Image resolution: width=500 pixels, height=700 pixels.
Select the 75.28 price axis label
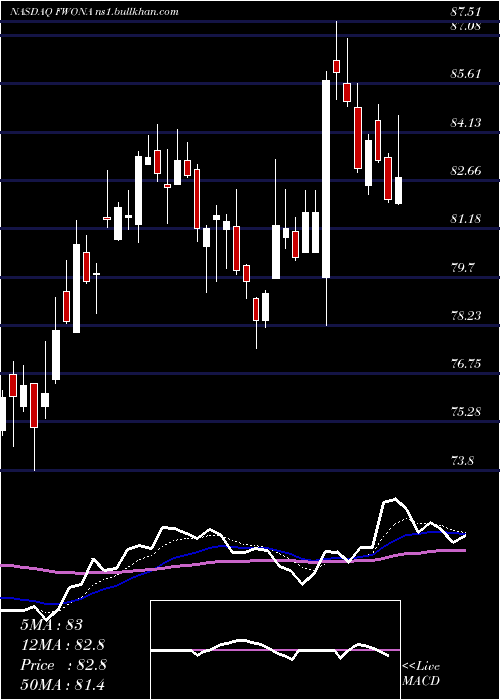(465, 411)
